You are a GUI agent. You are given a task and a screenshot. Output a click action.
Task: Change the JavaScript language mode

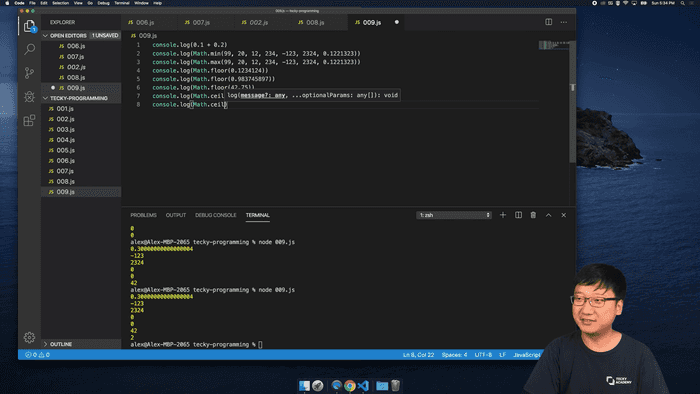click(x=527, y=355)
